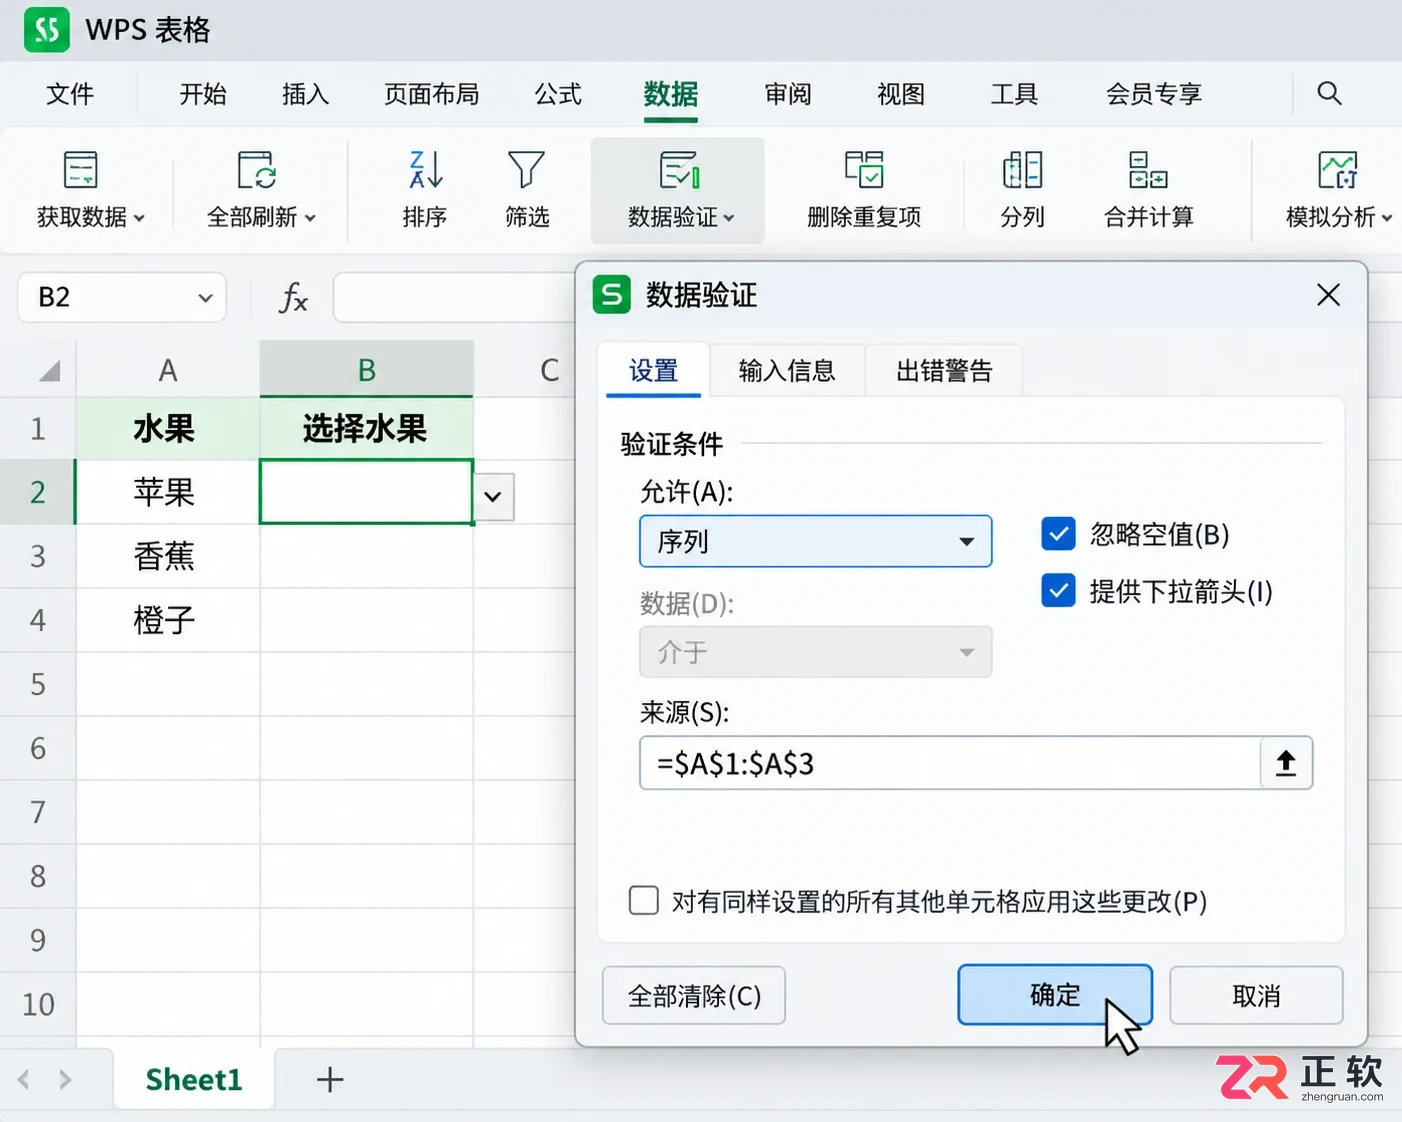The width and height of the screenshot is (1402, 1122).
Task: Toggle the 提供下拉箭头(I) checkbox
Action: pos(1058,591)
